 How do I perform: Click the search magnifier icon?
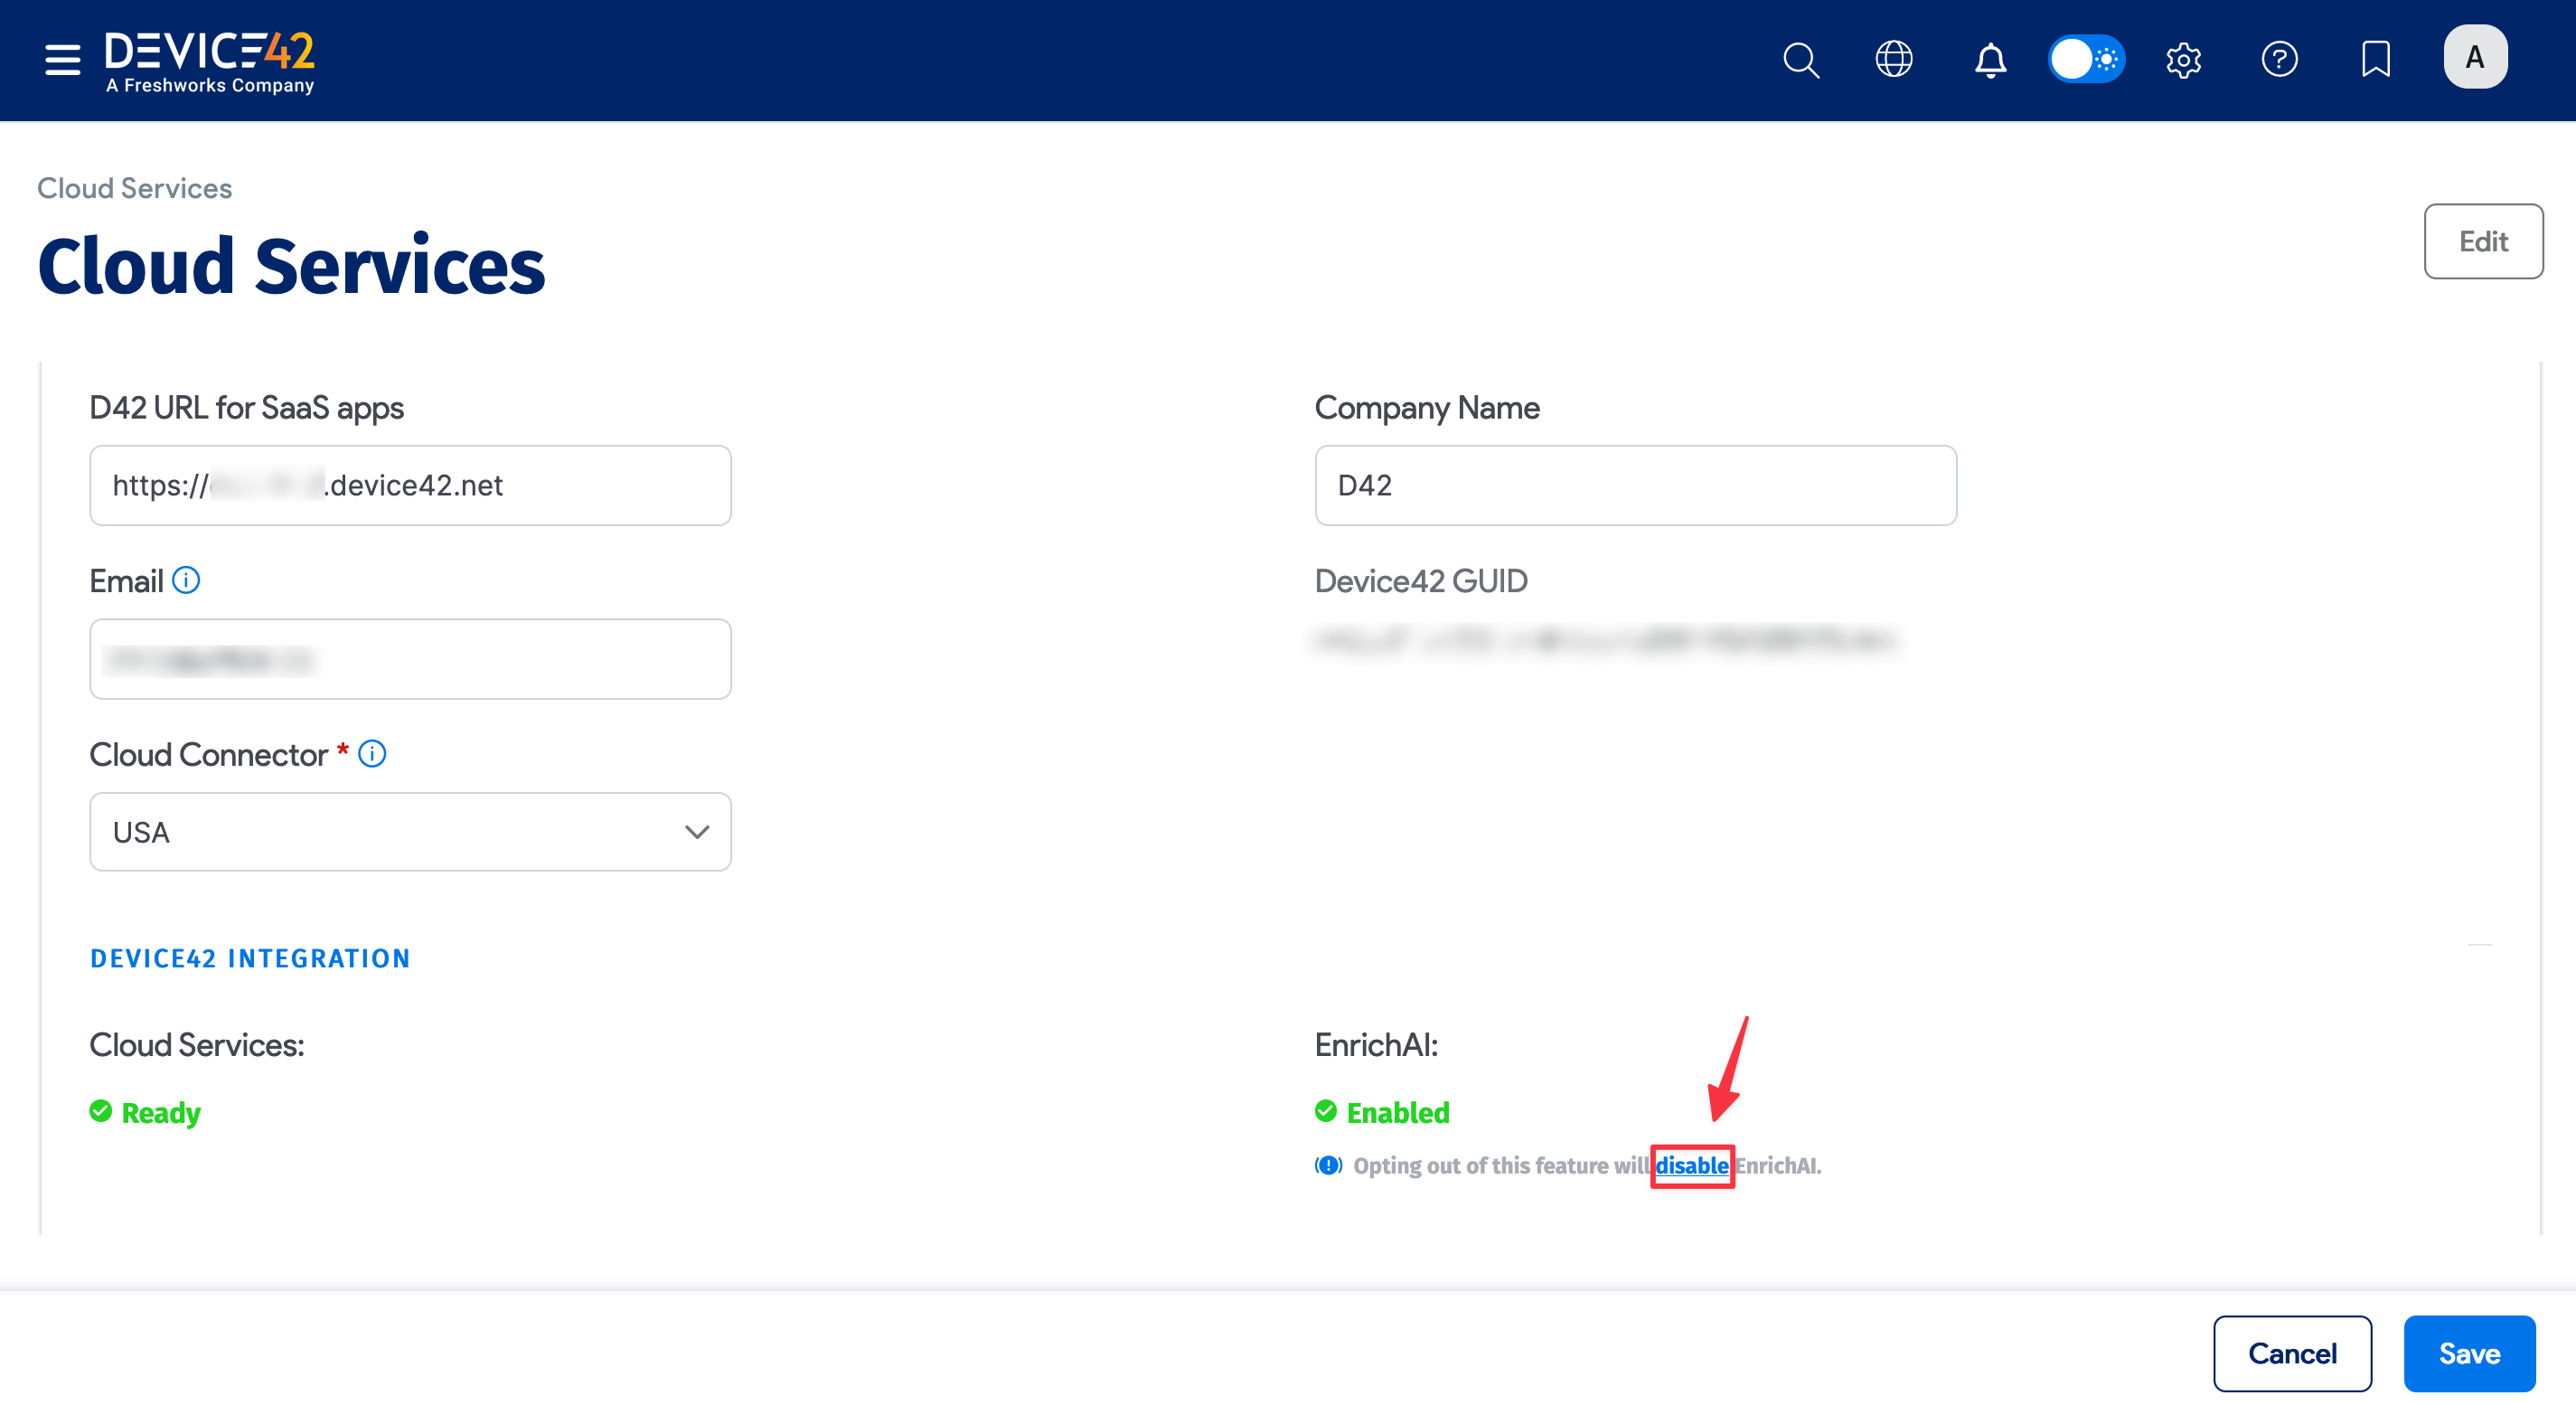[1800, 59]
